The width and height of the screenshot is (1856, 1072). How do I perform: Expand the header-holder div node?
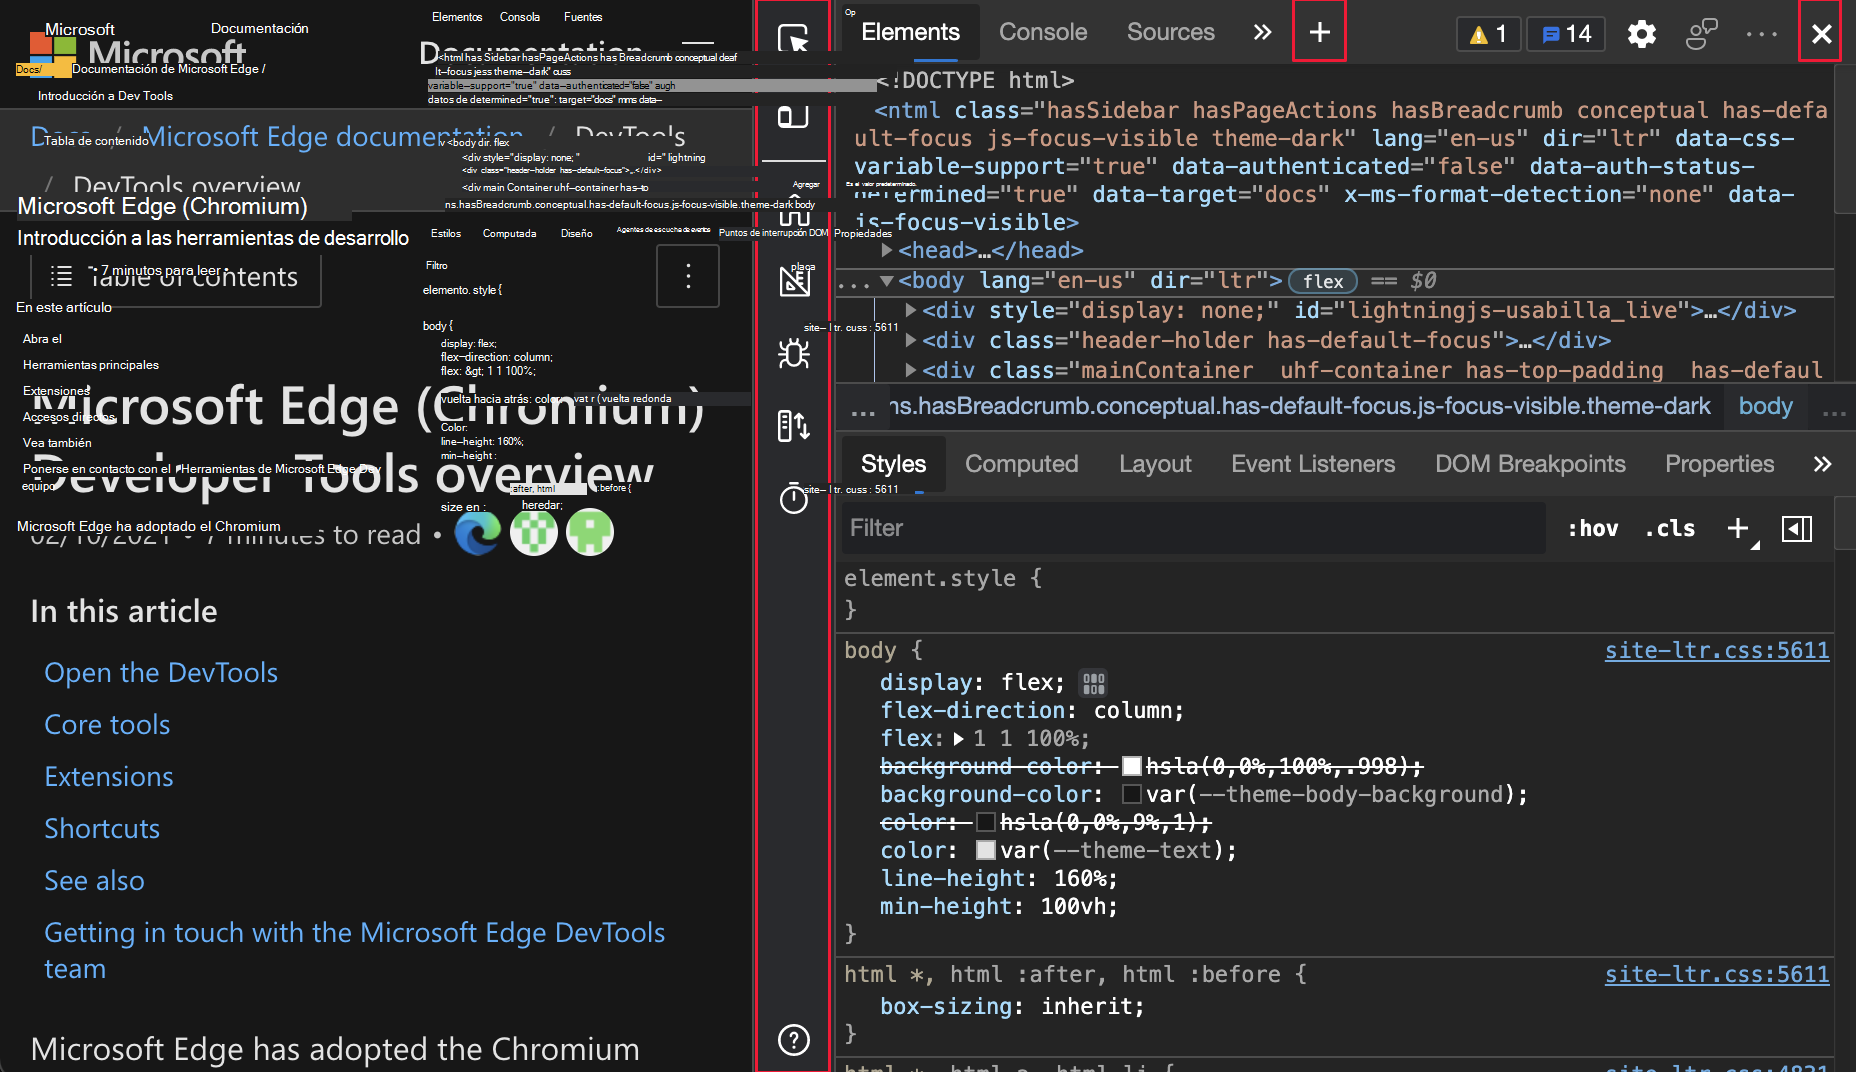tap(910, 340)
